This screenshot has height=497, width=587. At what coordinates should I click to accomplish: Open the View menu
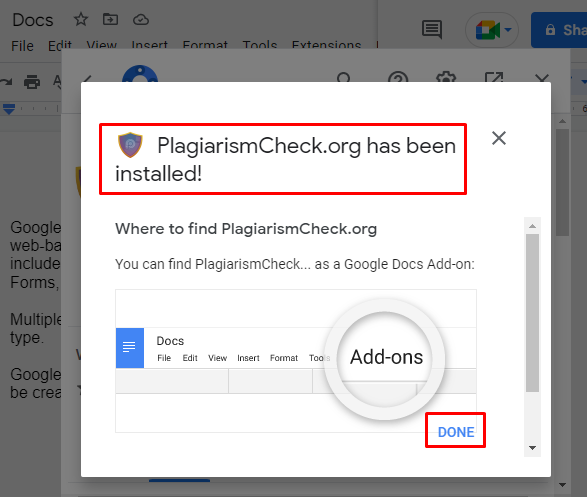click(101, 45)
